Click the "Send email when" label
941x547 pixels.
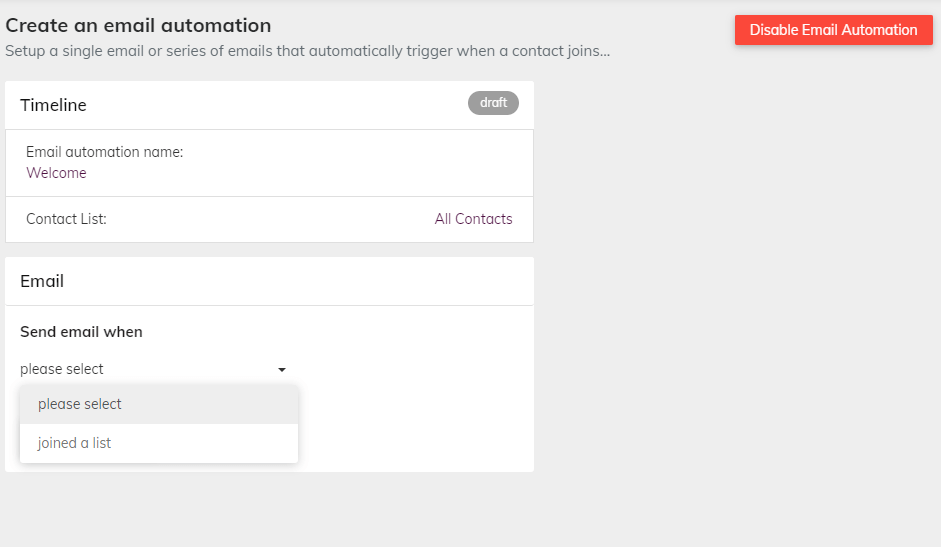[81, 331]
